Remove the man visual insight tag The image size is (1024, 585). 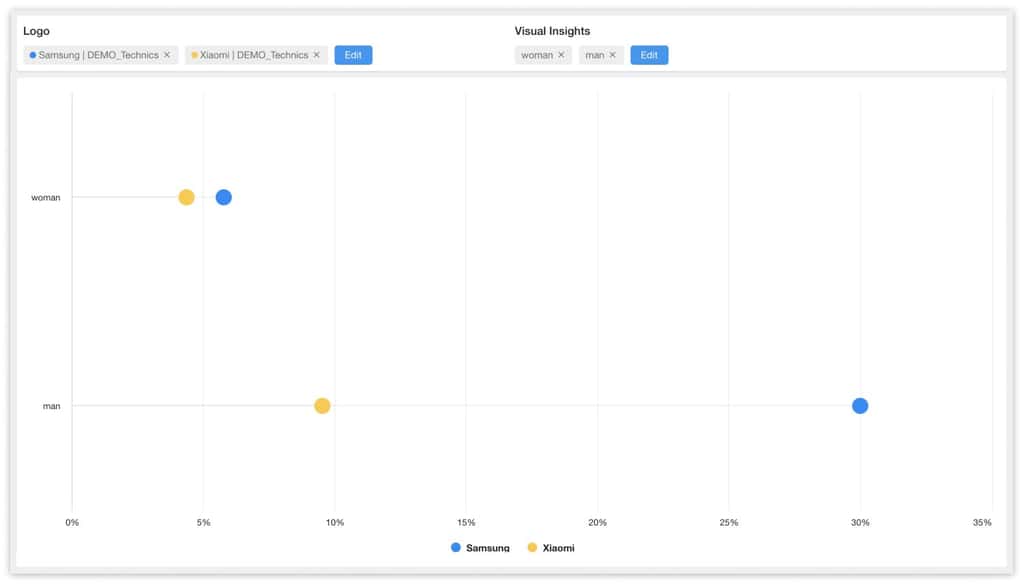(x=613, y=55)
